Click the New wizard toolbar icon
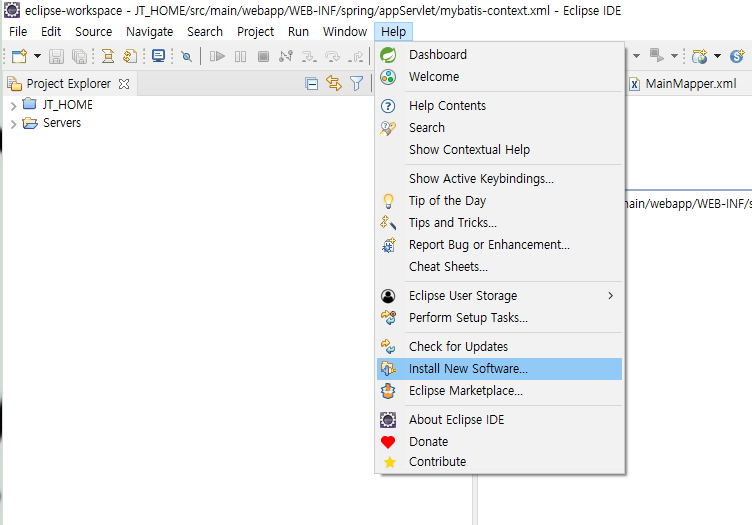Image resolution: width=752 pixels, height=525 pixels. [19, 57]
